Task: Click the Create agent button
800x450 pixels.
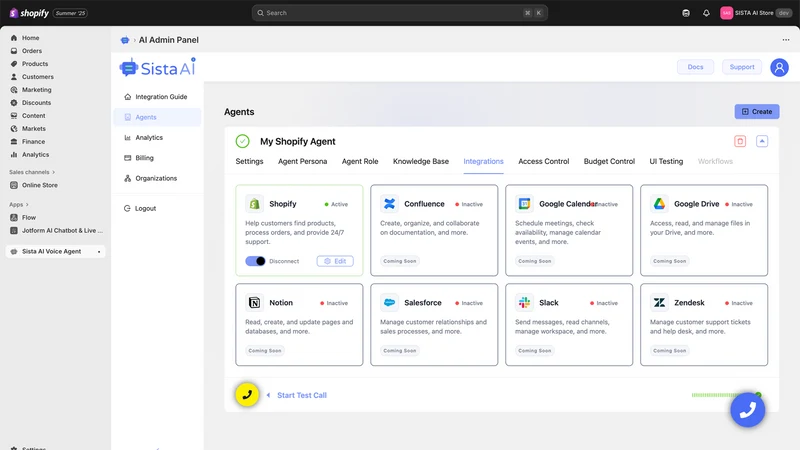Action: [757, 112]
